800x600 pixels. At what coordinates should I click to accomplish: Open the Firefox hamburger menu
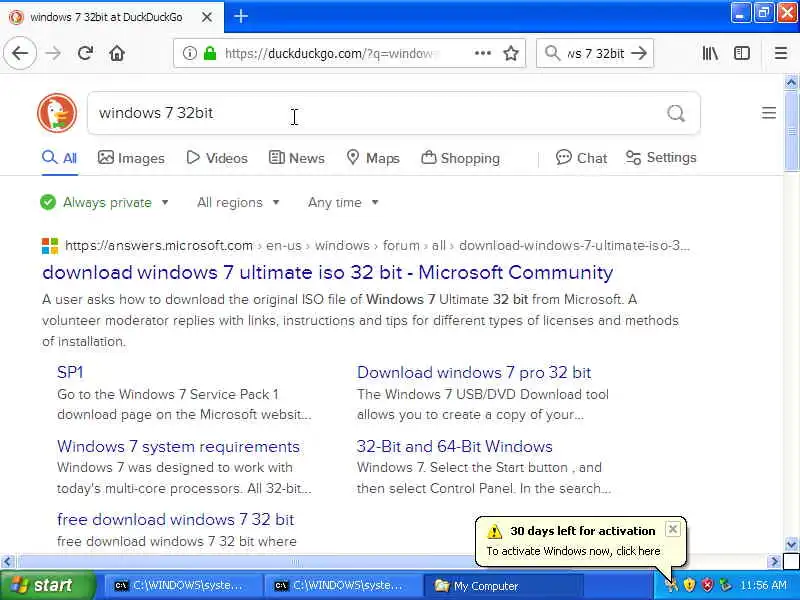tap(781, 53)
